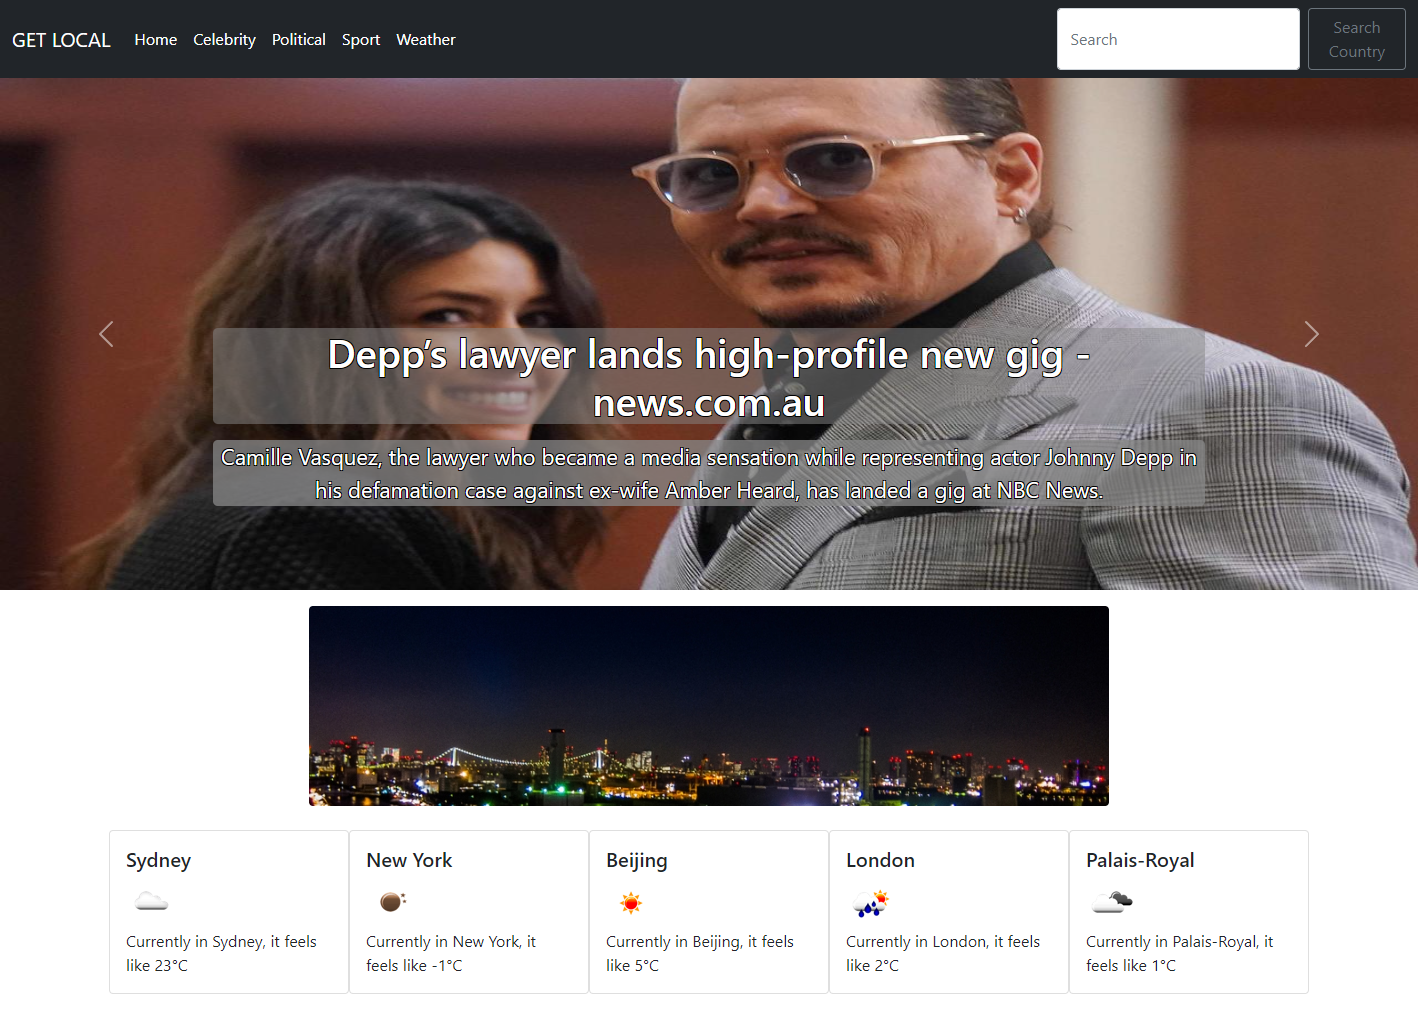Go to the Weather page
Image resolution: width=1418 pixels, height=1010 pixels.
426,39
